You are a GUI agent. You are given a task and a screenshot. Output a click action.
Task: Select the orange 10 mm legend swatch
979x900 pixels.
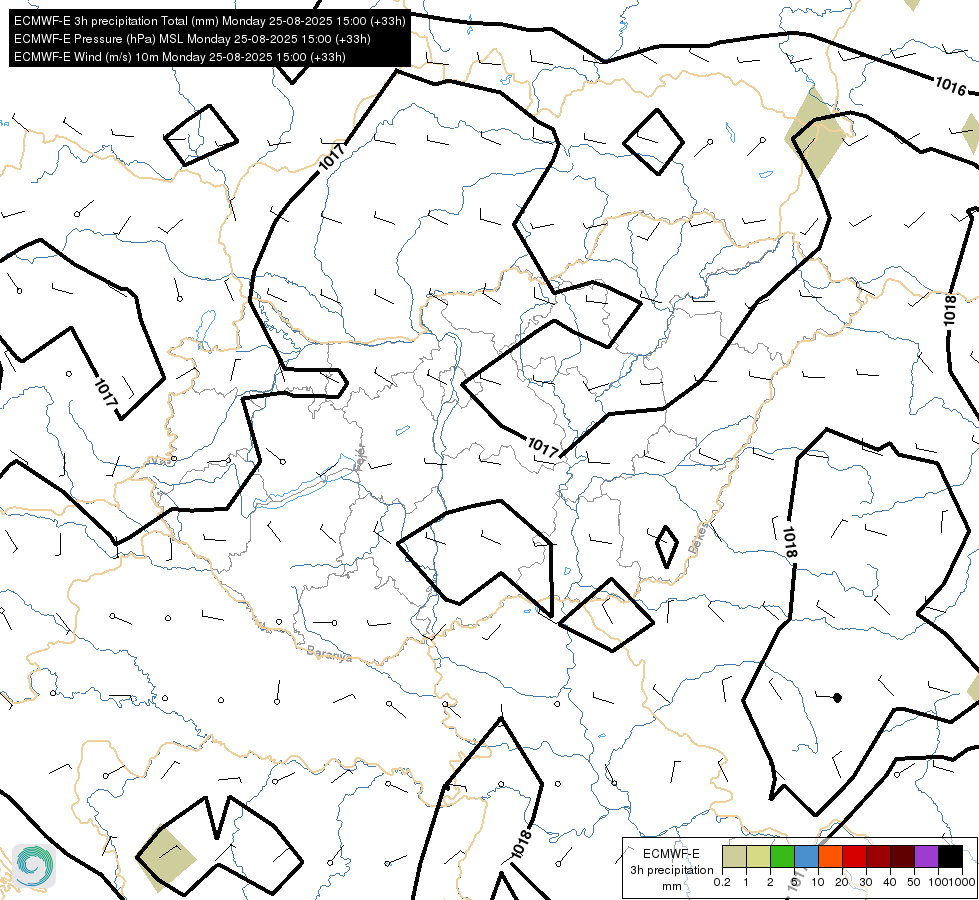coord(830,856)
